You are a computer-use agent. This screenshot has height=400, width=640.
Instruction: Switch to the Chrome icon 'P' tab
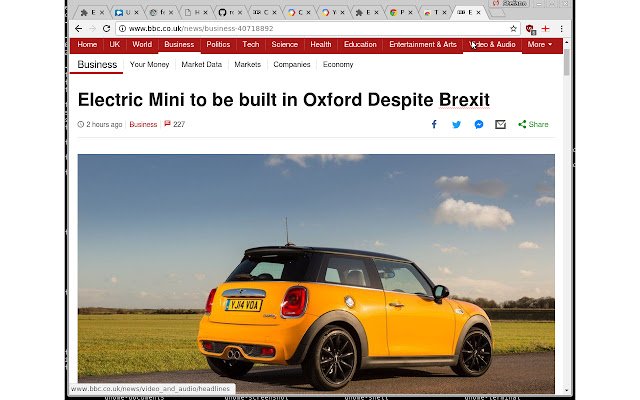(x=402, y=13)
